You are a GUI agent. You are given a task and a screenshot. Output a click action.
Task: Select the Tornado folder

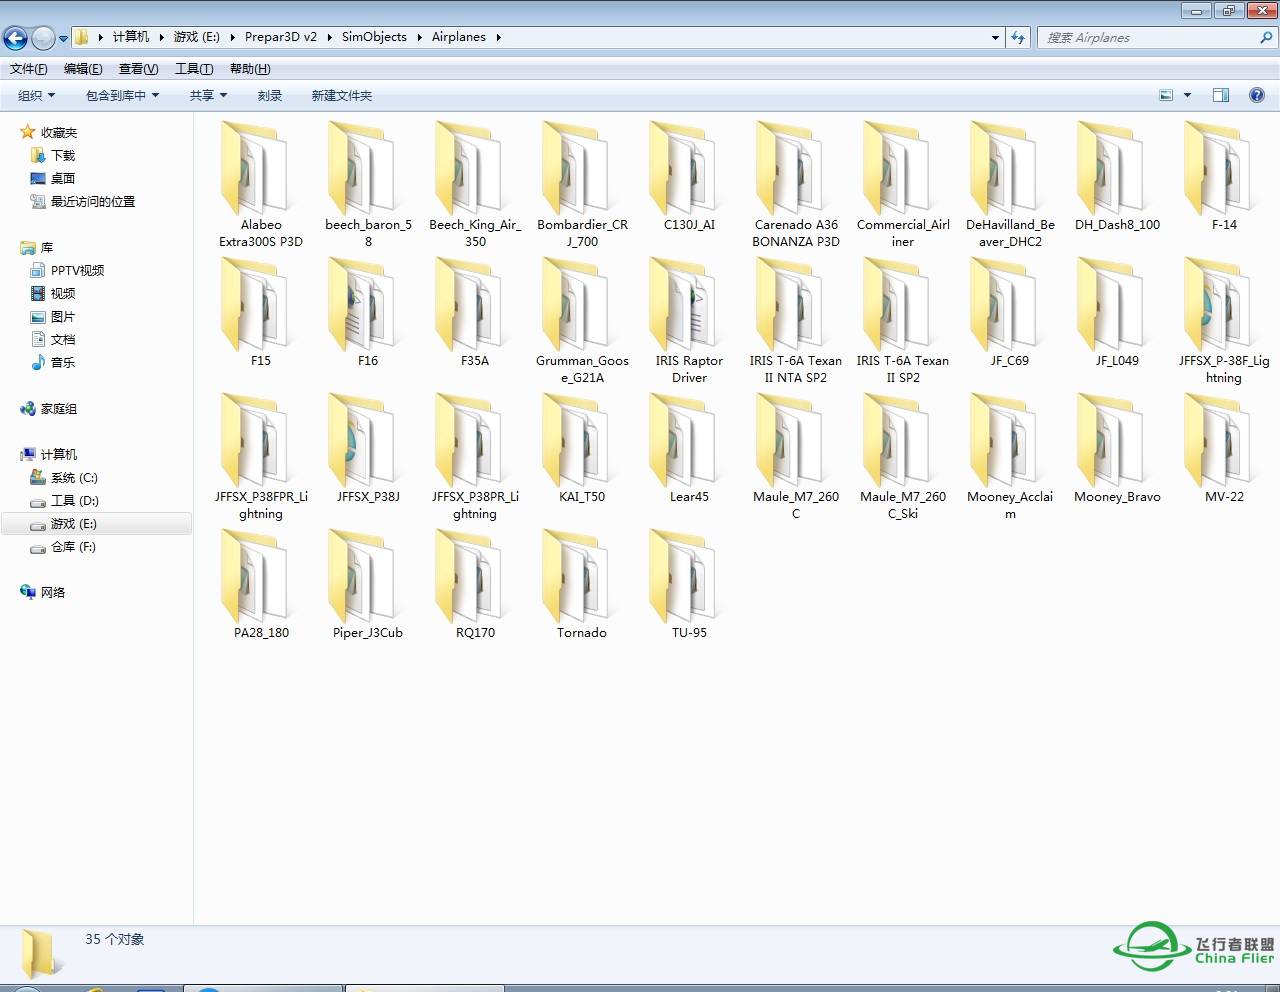coord(582,584)
